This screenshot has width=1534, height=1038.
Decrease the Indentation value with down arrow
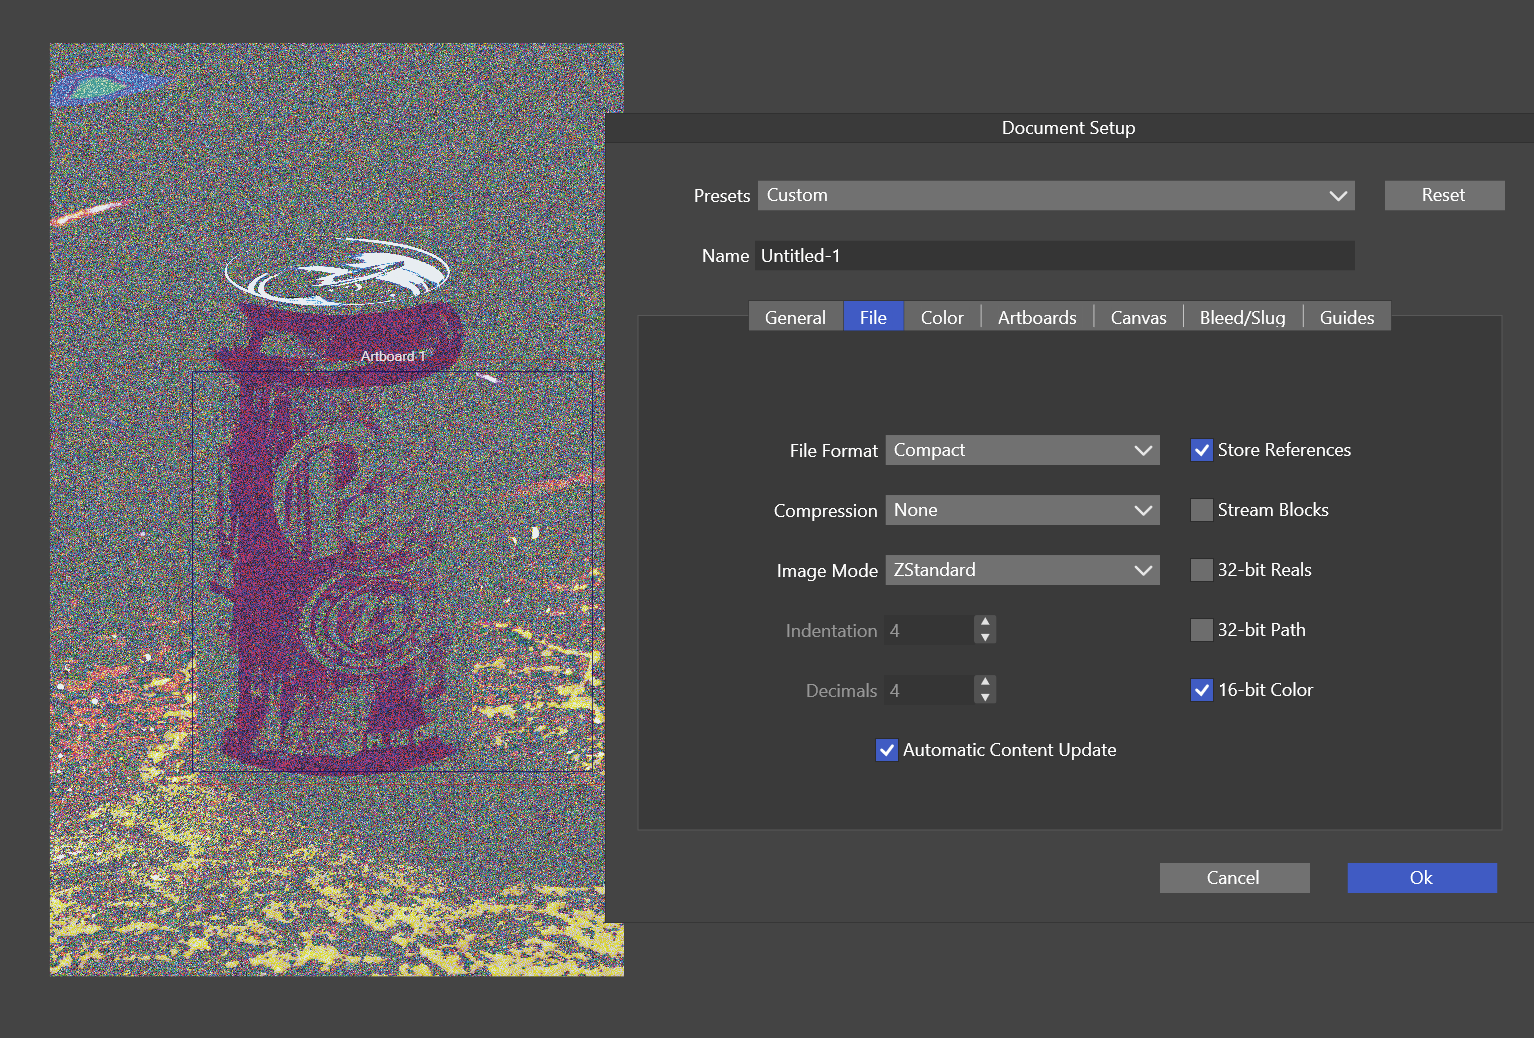click(x=985, y=637)
